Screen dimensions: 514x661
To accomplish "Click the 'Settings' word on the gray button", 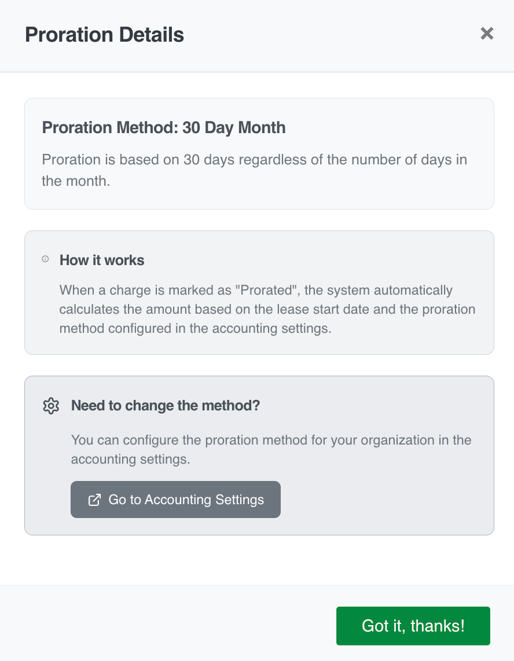I will [x=240, y=500].
